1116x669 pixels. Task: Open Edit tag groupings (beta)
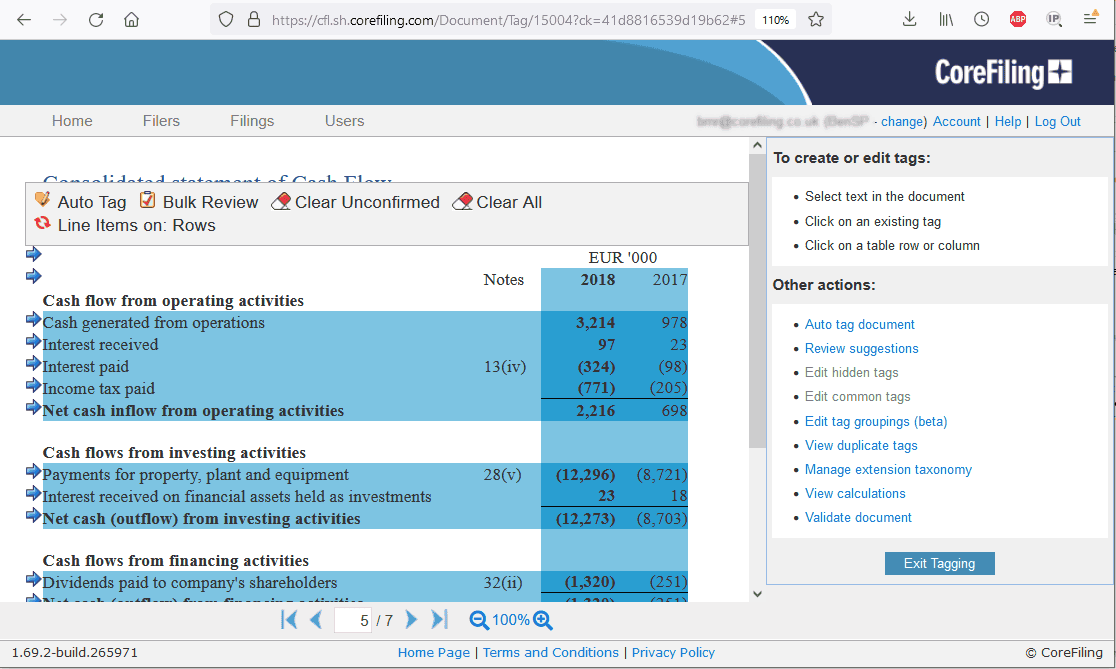point(875,421)
